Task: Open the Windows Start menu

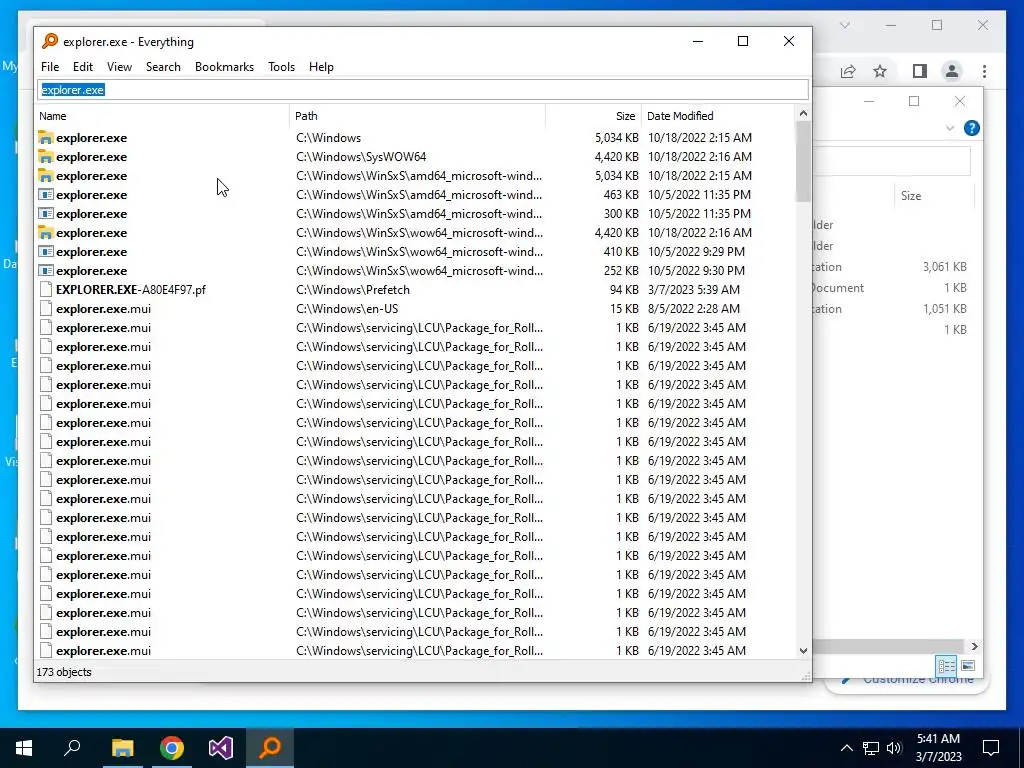Action: pyautogui.click(x=24, y=748)
